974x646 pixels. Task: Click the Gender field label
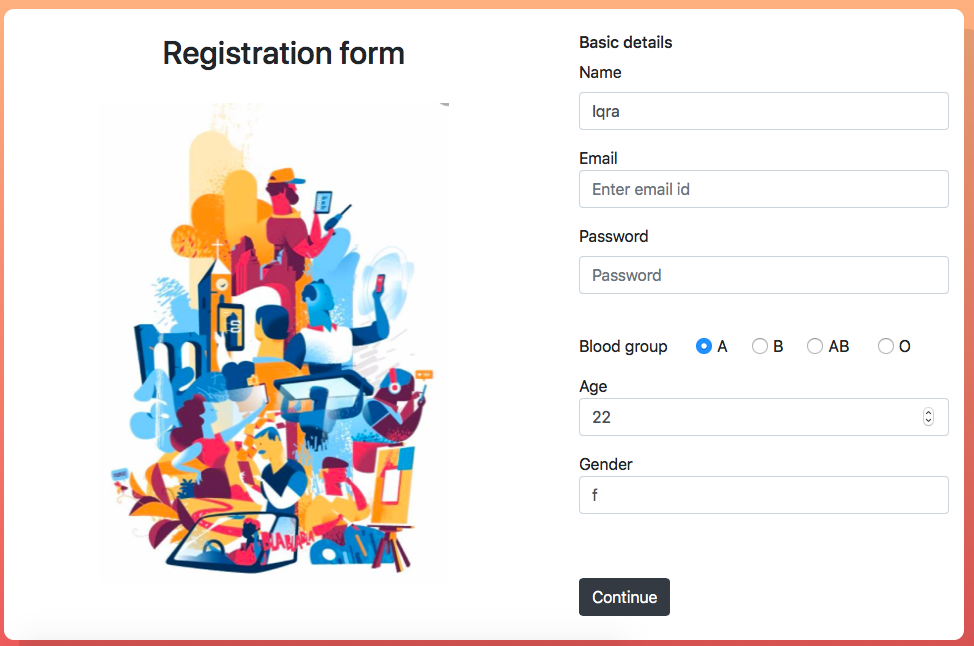pos(606,464)
